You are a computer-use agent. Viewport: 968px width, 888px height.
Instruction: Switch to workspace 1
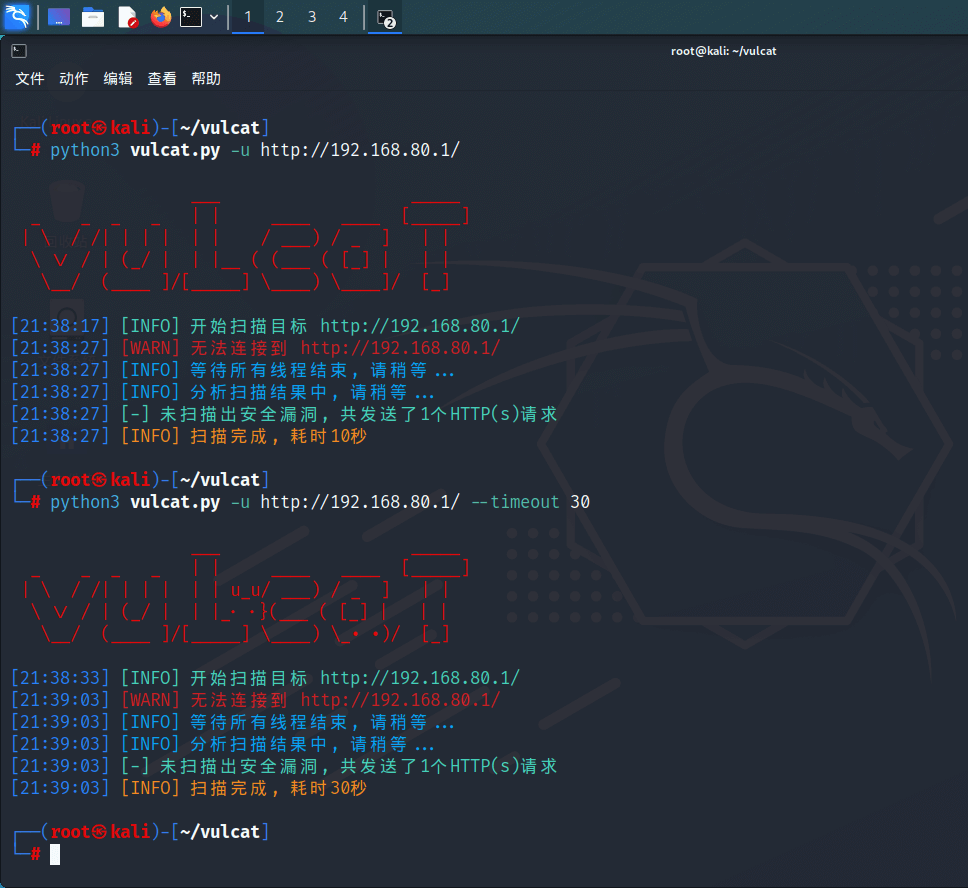tap(248, 17)
